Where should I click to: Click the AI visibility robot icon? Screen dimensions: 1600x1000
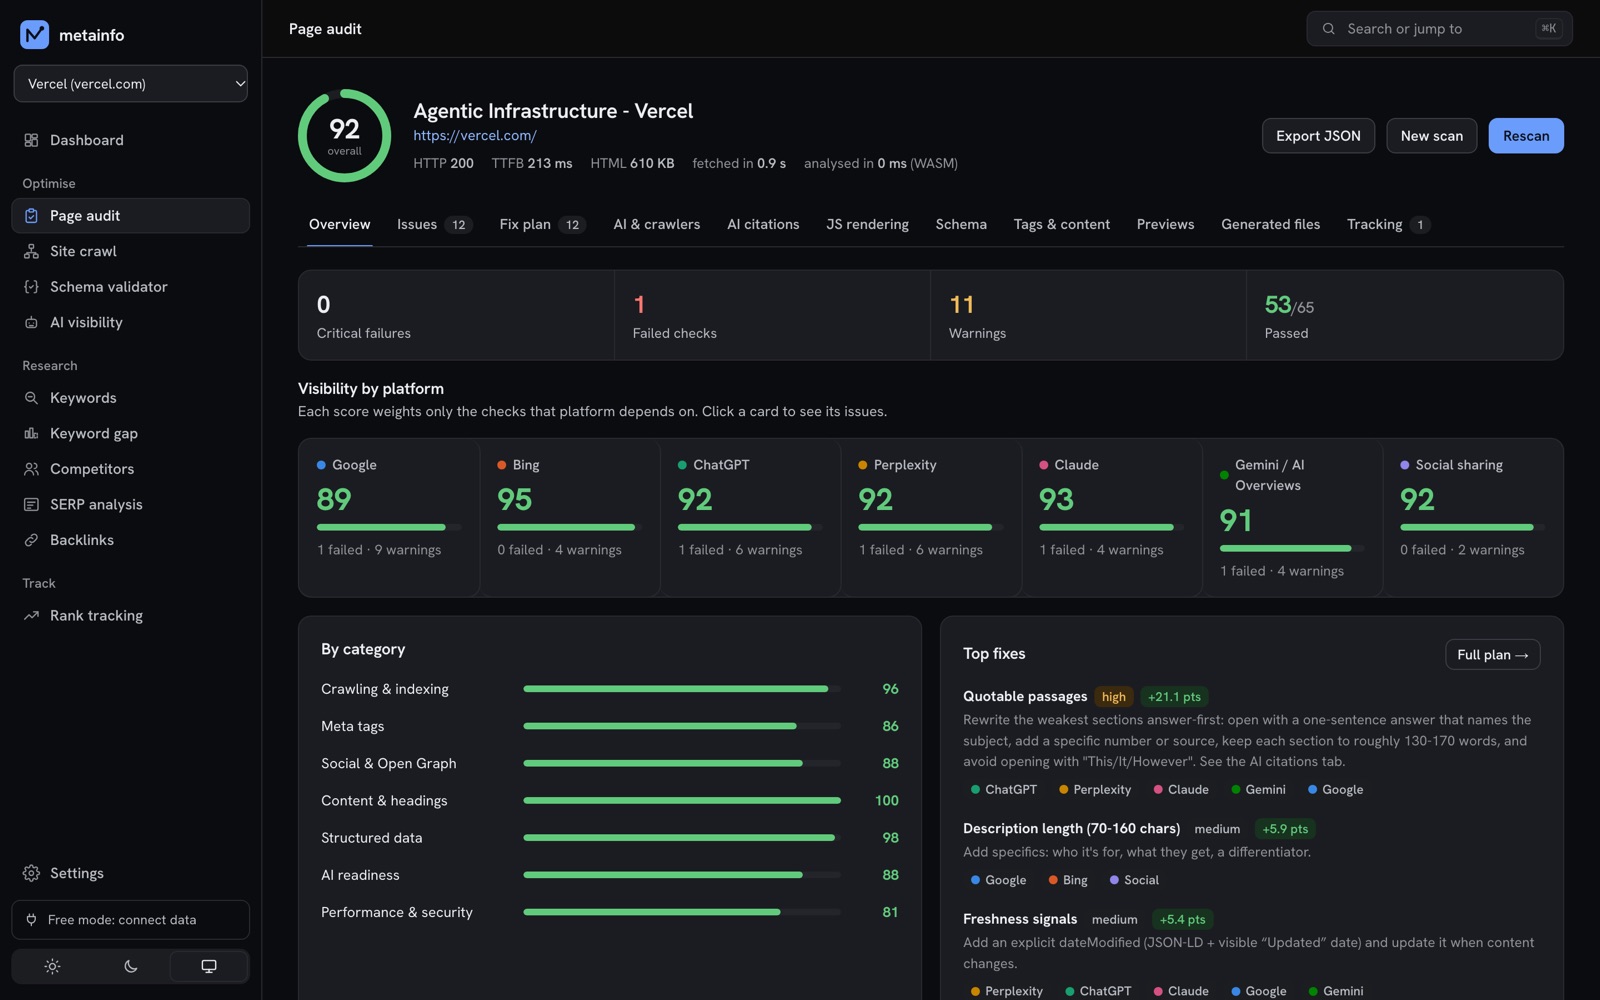[x=31, y=322]
